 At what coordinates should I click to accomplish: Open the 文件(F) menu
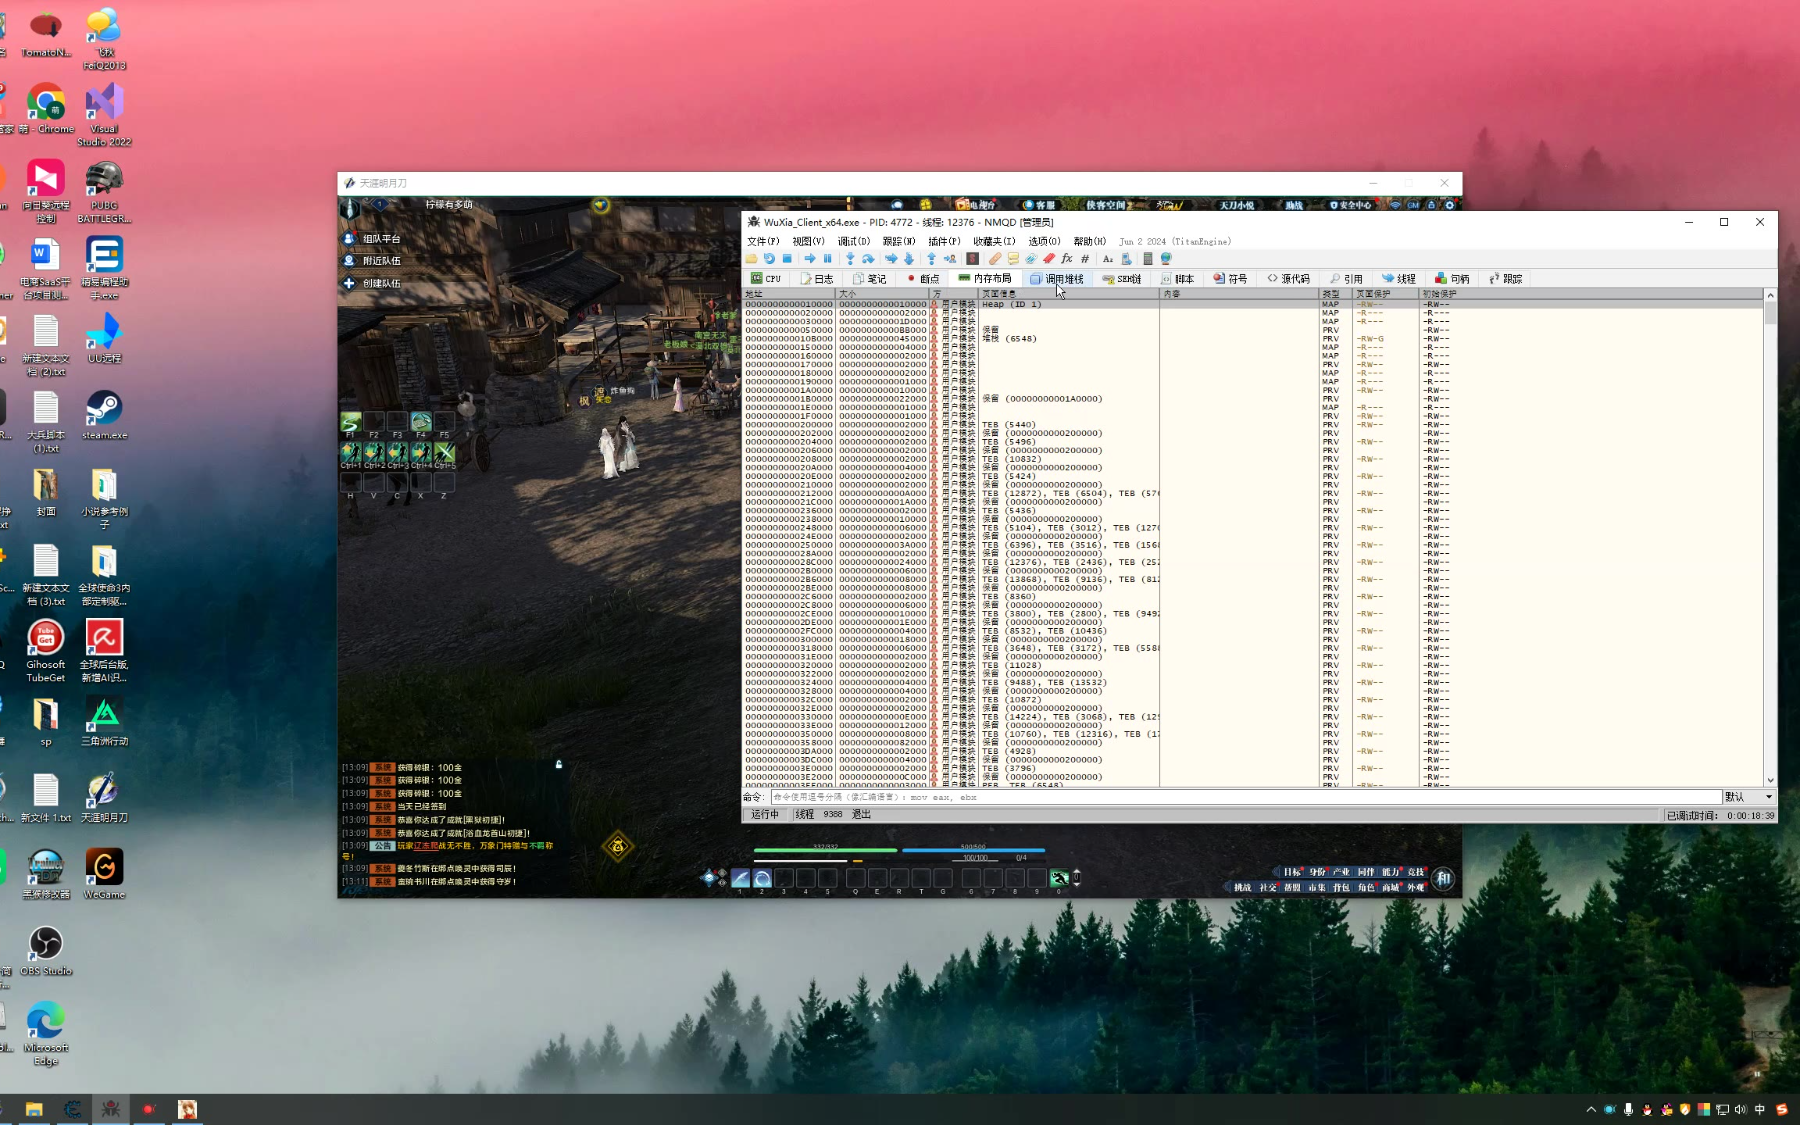[762, 241]
